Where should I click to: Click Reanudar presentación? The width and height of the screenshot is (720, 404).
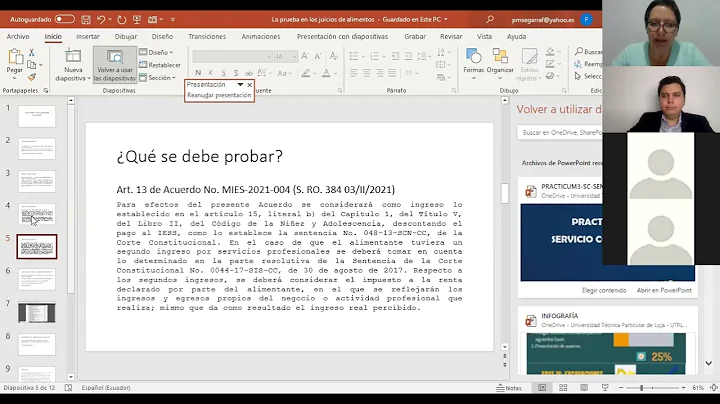tap(219, 95)
